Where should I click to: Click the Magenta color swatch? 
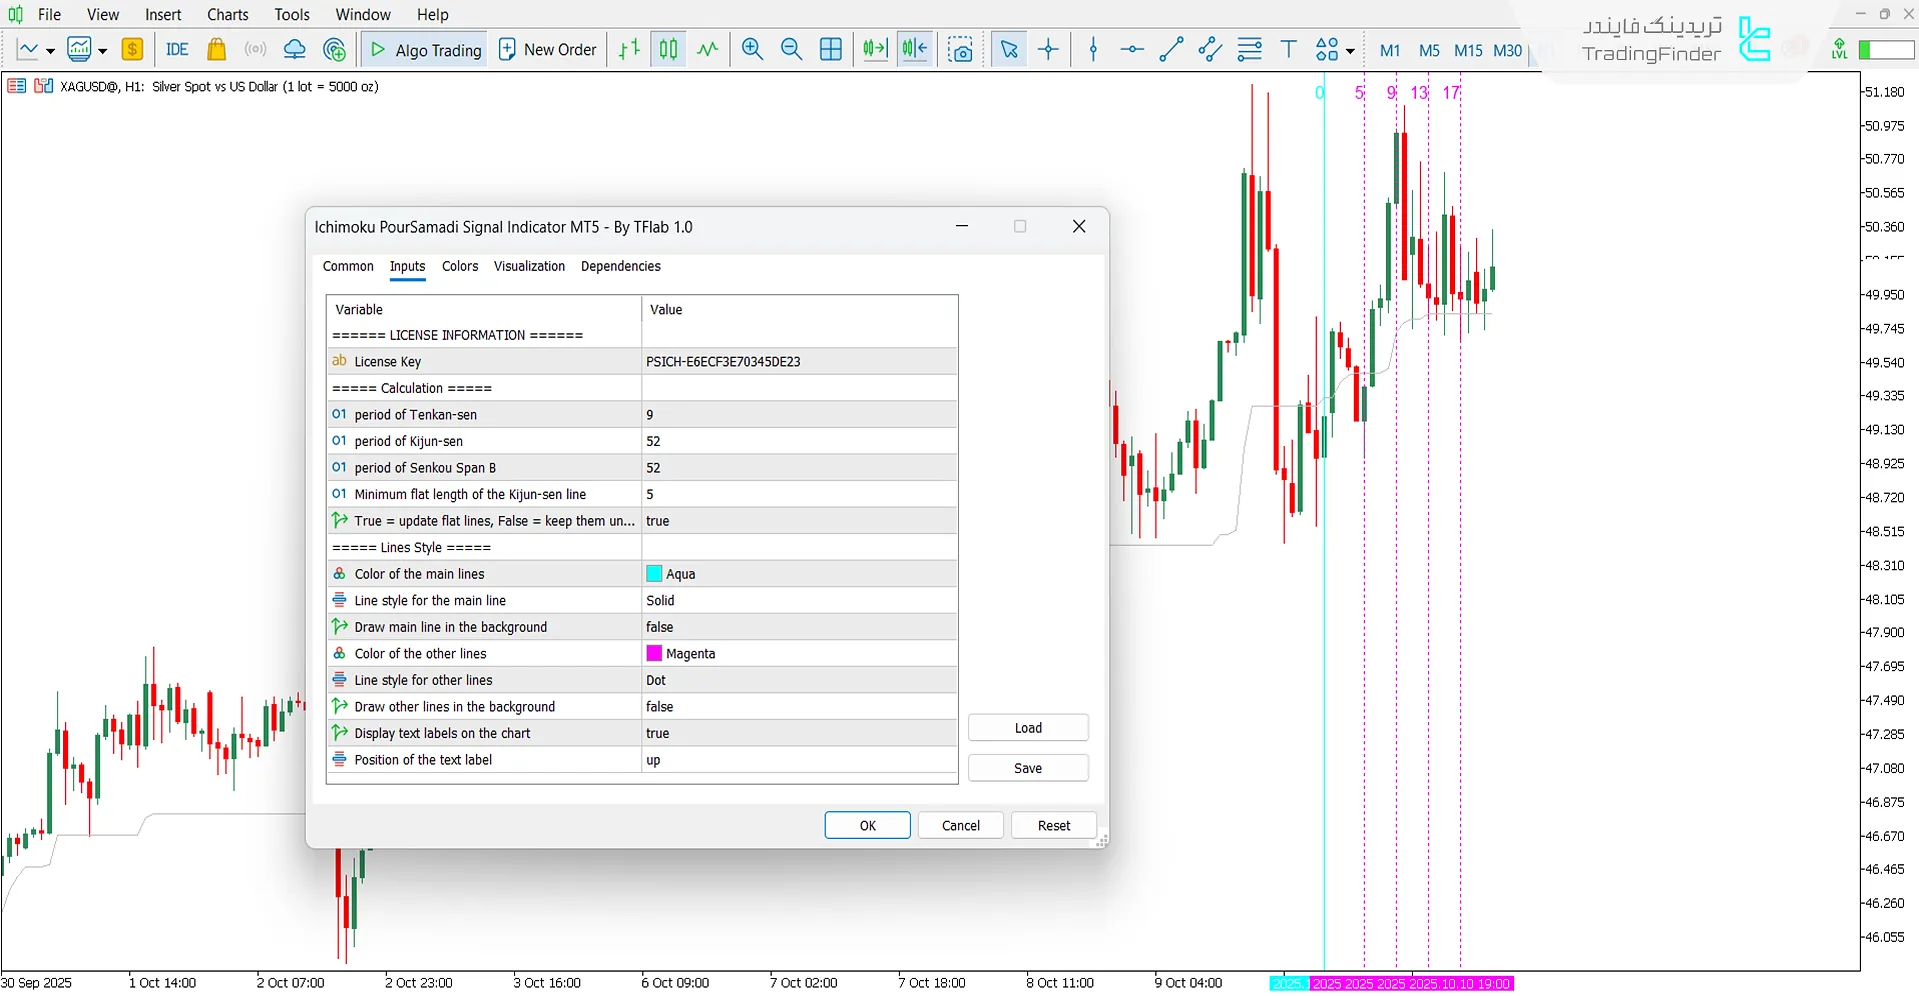pos(654,654)
